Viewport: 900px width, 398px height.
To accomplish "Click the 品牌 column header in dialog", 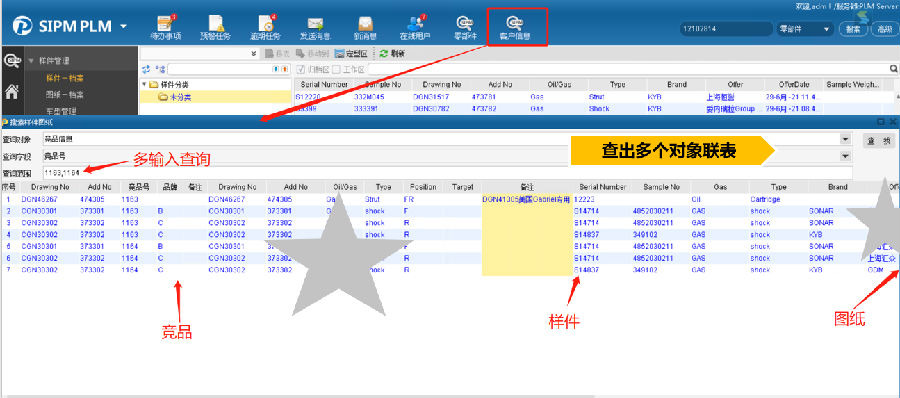I will (x=169, y=187).
